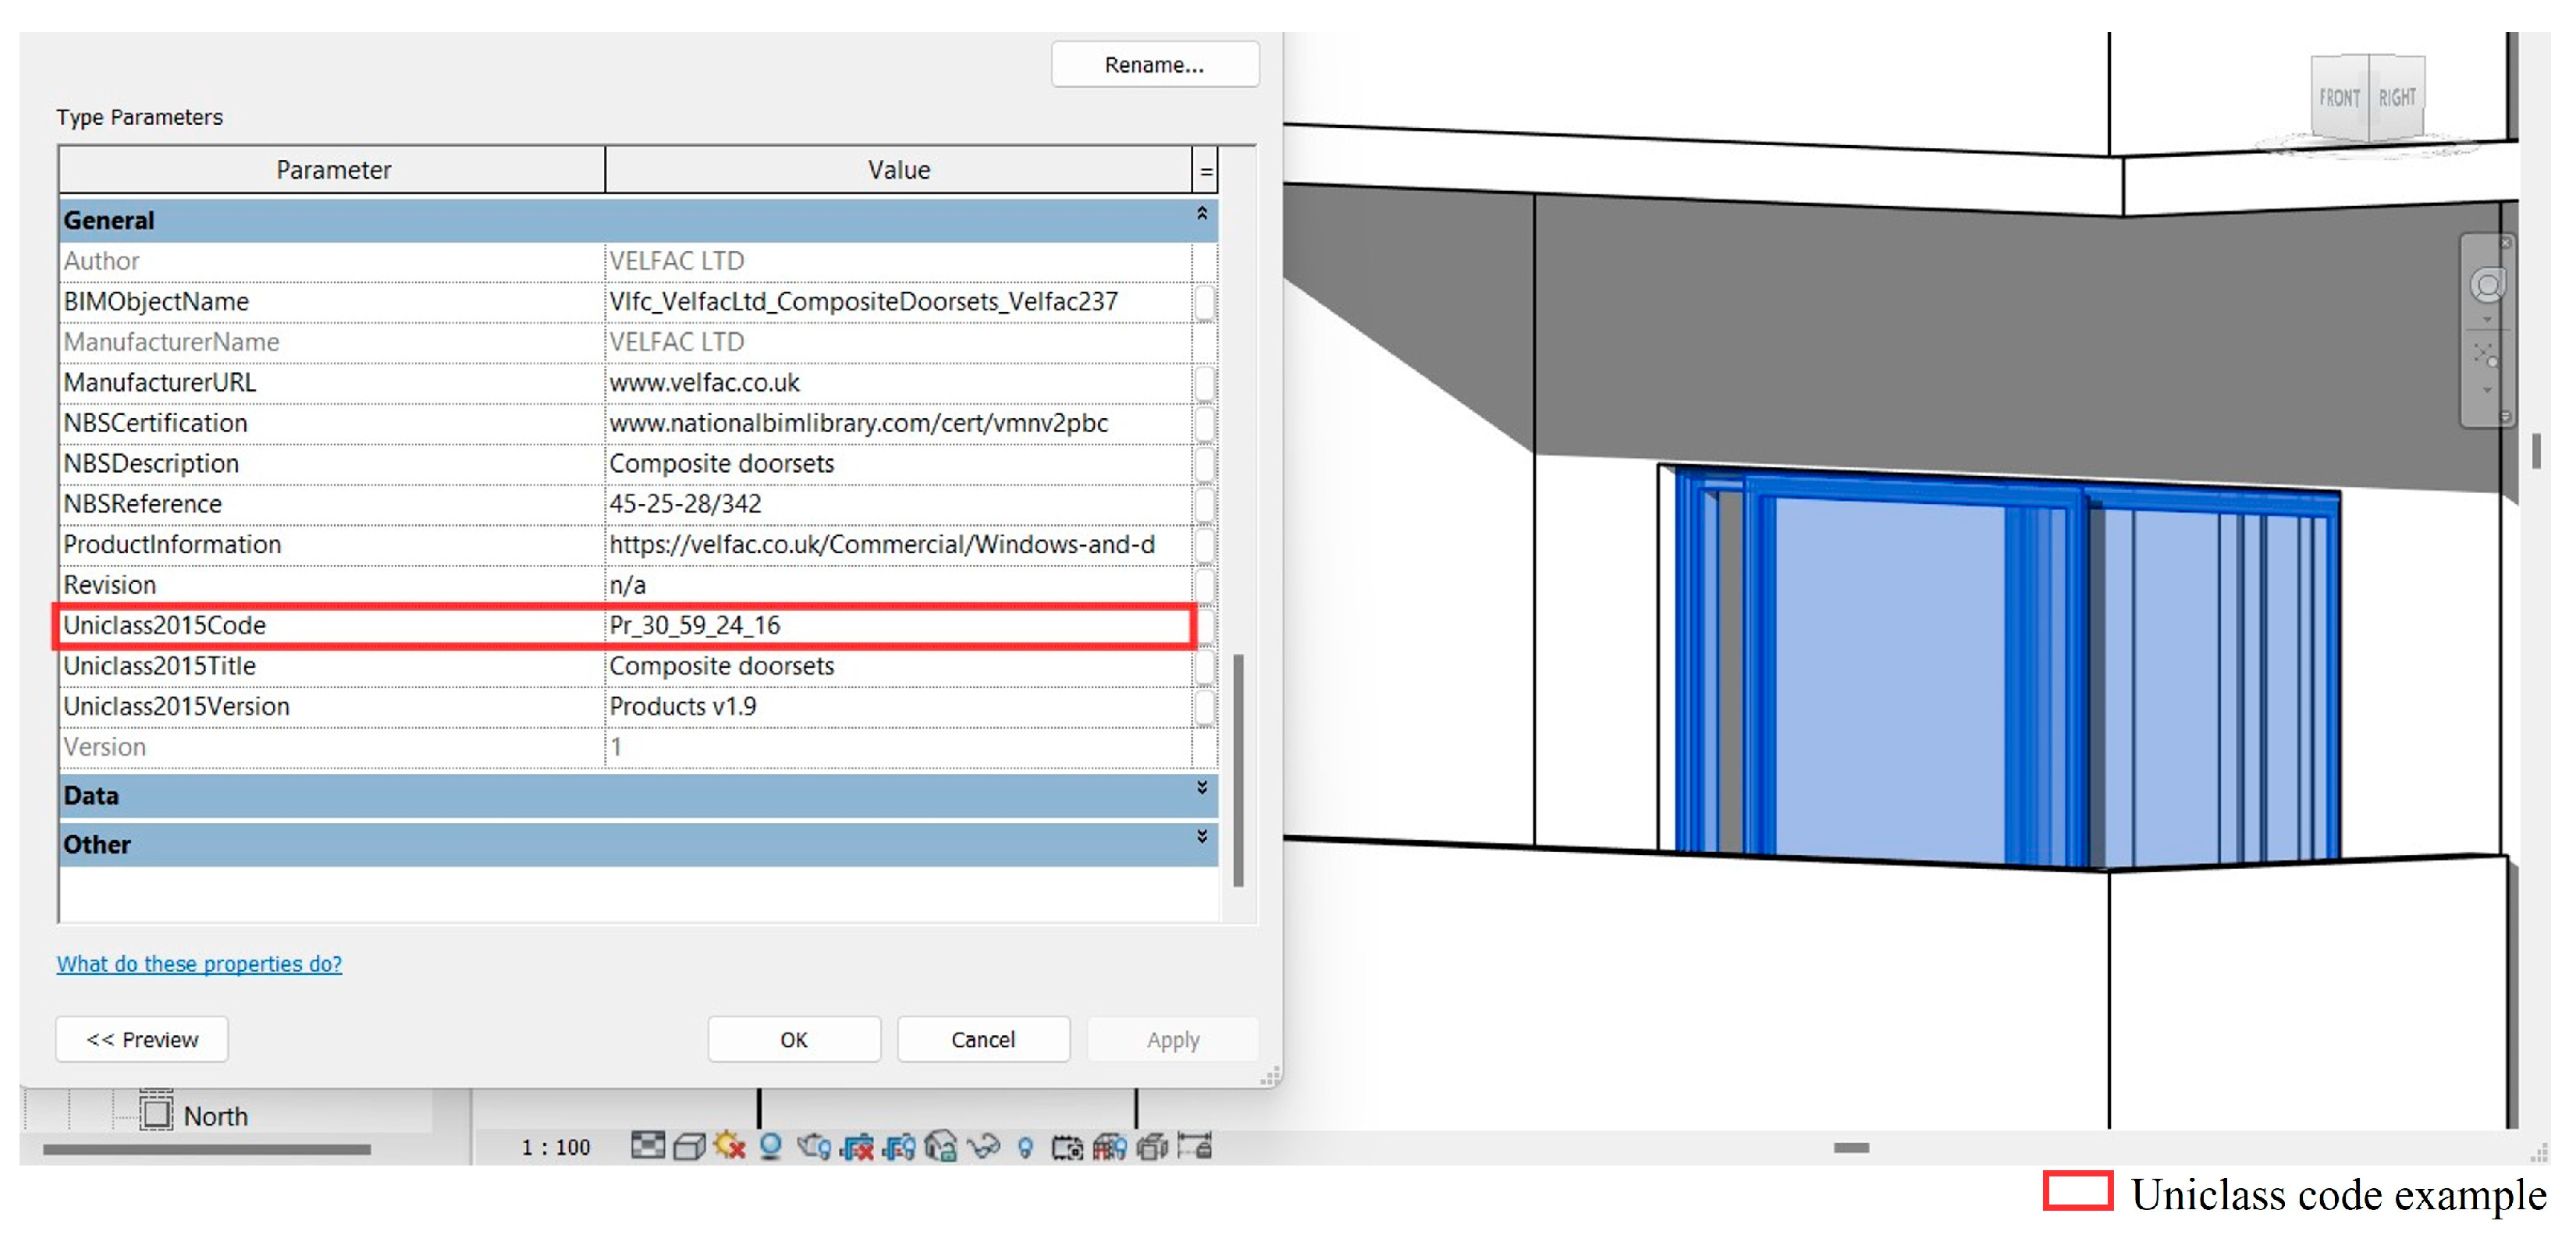
Task: Open the Temporary View Properties icon
Action: point(1068,1147)
